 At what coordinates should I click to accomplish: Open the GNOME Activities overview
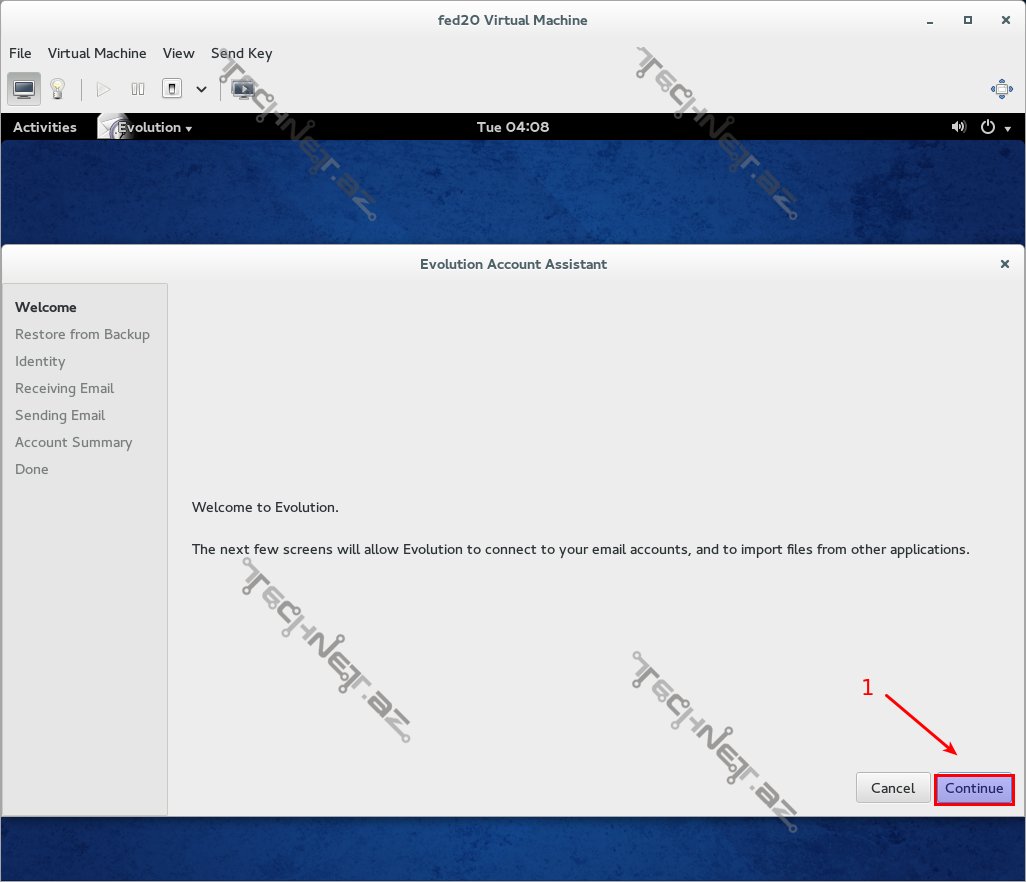coord(45,127)
